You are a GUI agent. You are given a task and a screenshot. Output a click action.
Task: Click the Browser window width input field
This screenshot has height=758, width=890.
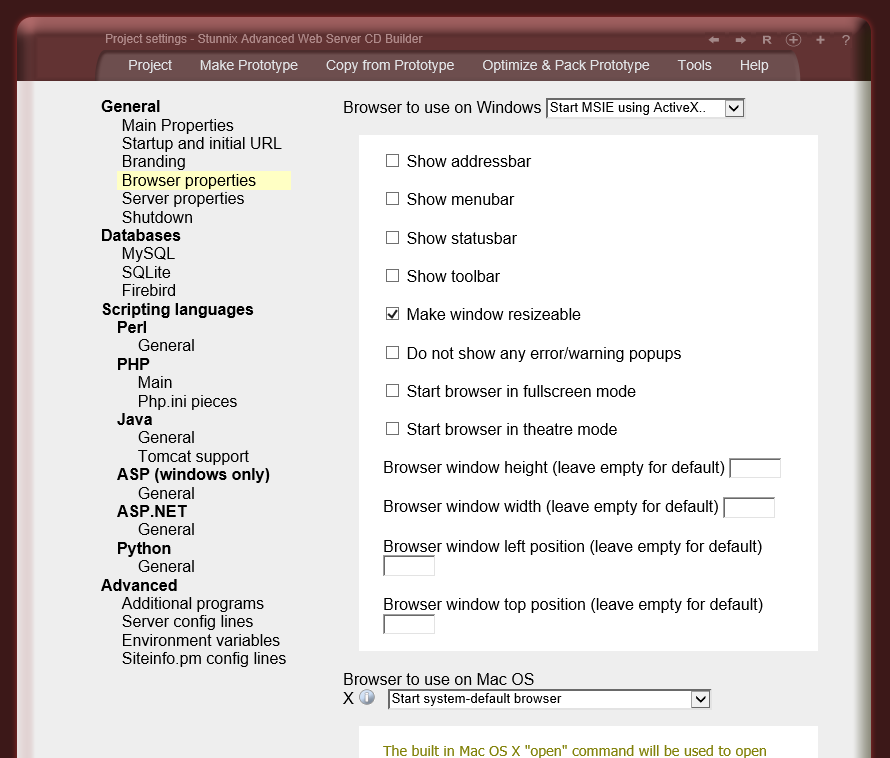pyautogui.click(x=749, y=506)
